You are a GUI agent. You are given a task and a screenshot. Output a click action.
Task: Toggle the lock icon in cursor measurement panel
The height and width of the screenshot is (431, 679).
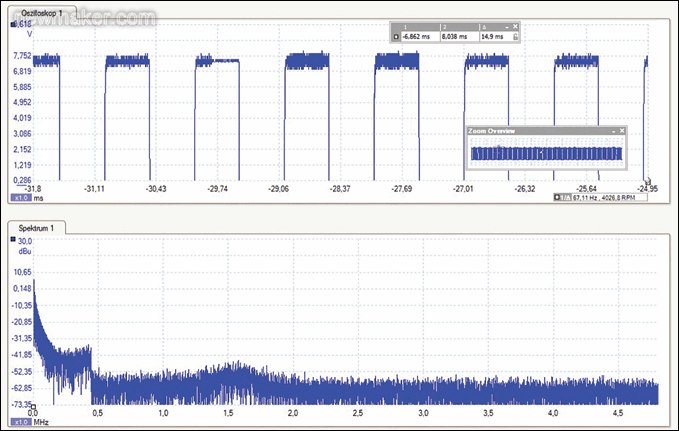(x=515, y=36)
